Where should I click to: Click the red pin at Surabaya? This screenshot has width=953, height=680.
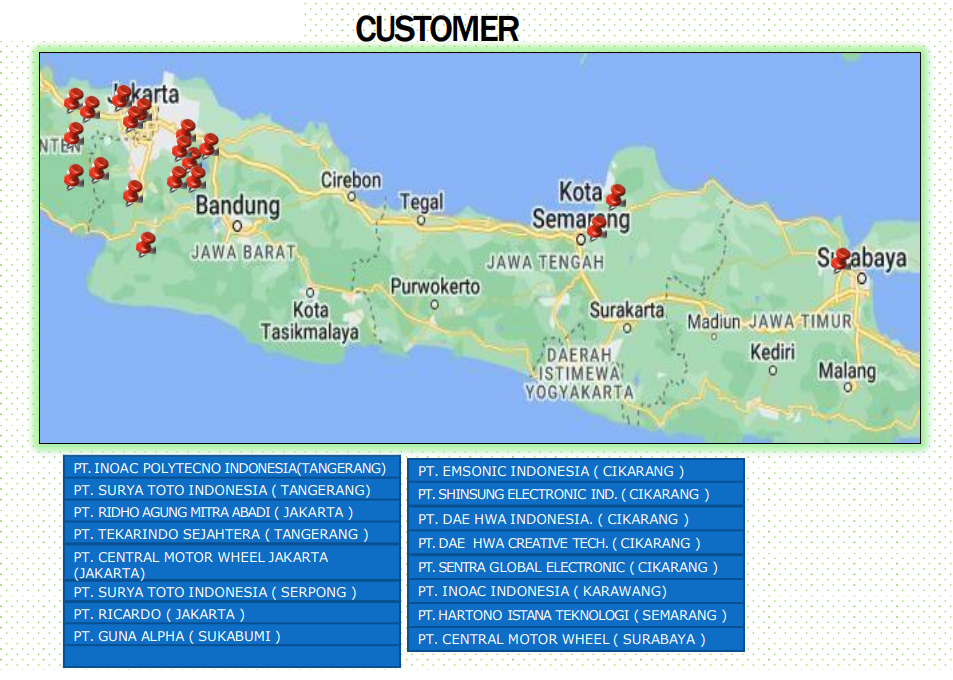840,259
